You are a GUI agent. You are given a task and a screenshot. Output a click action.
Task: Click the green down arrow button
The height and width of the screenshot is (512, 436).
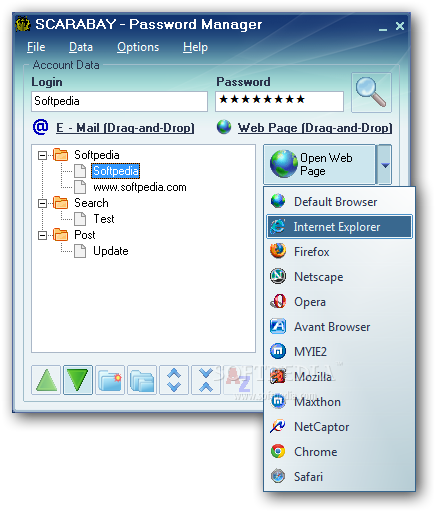pos(78,380)
